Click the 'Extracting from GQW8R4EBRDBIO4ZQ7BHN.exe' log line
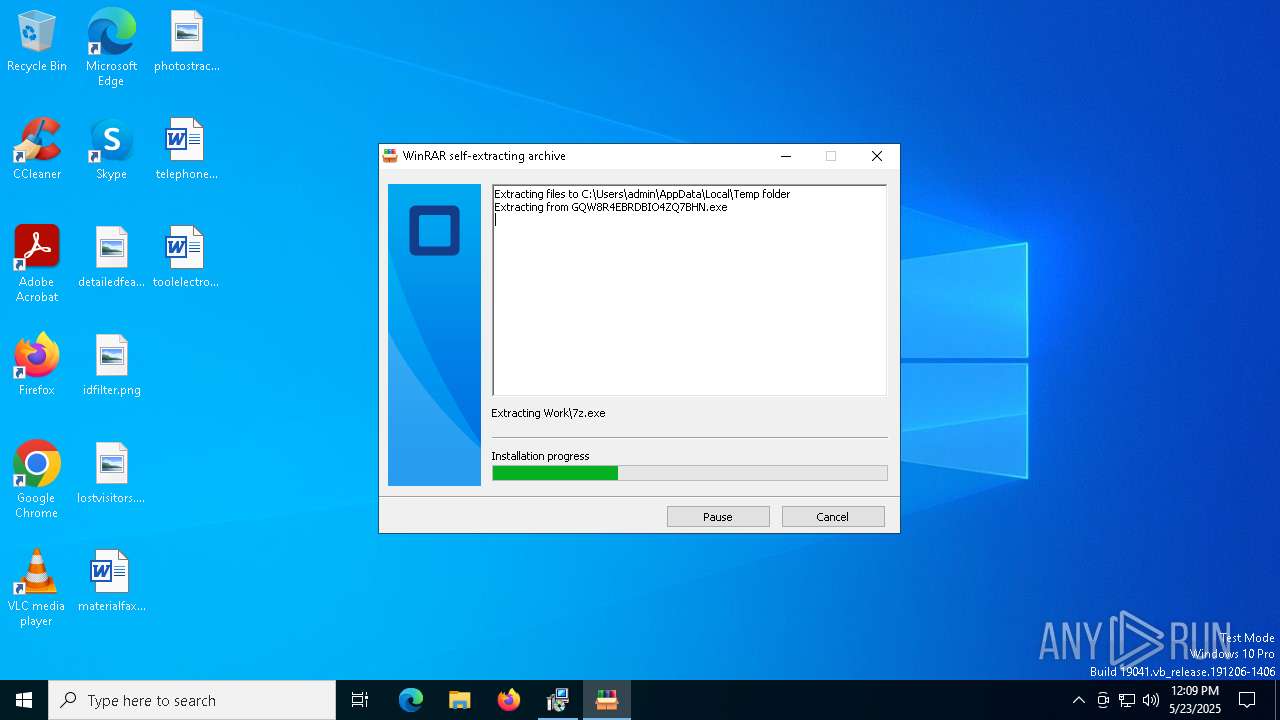The image size is (1280, 720). [611, 207]
